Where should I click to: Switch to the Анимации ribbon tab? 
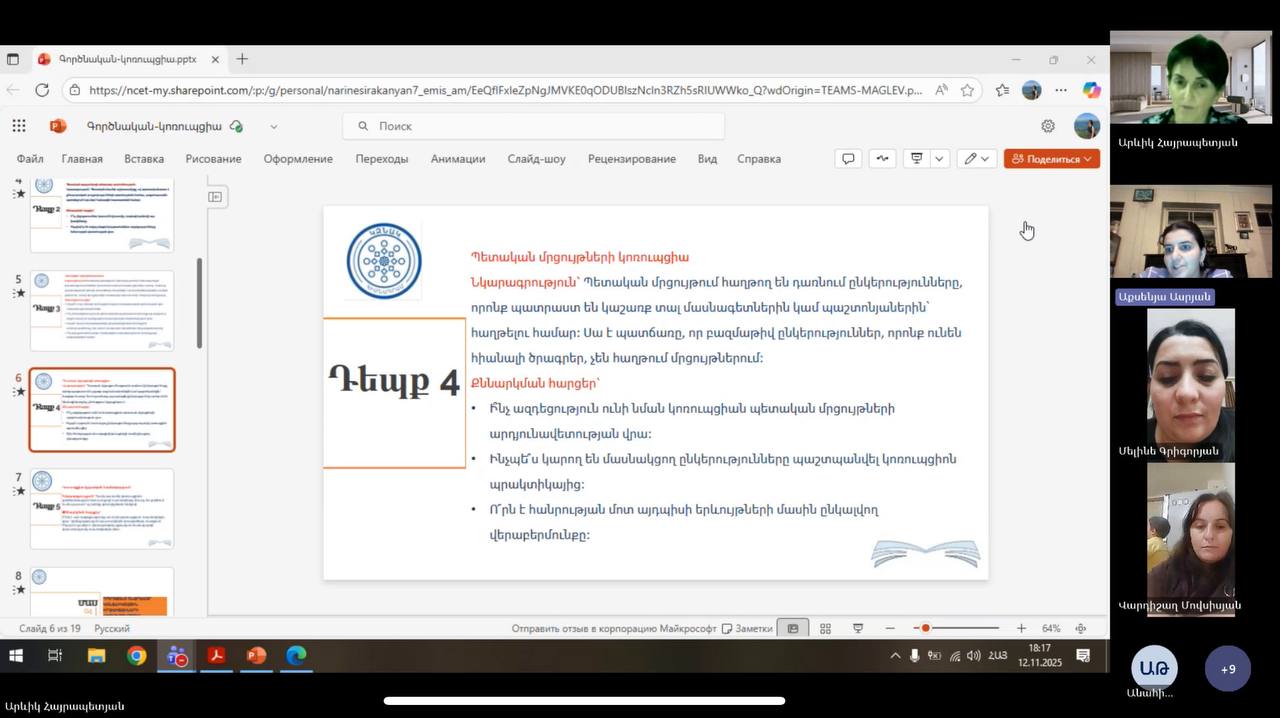(x=457, y=159)
